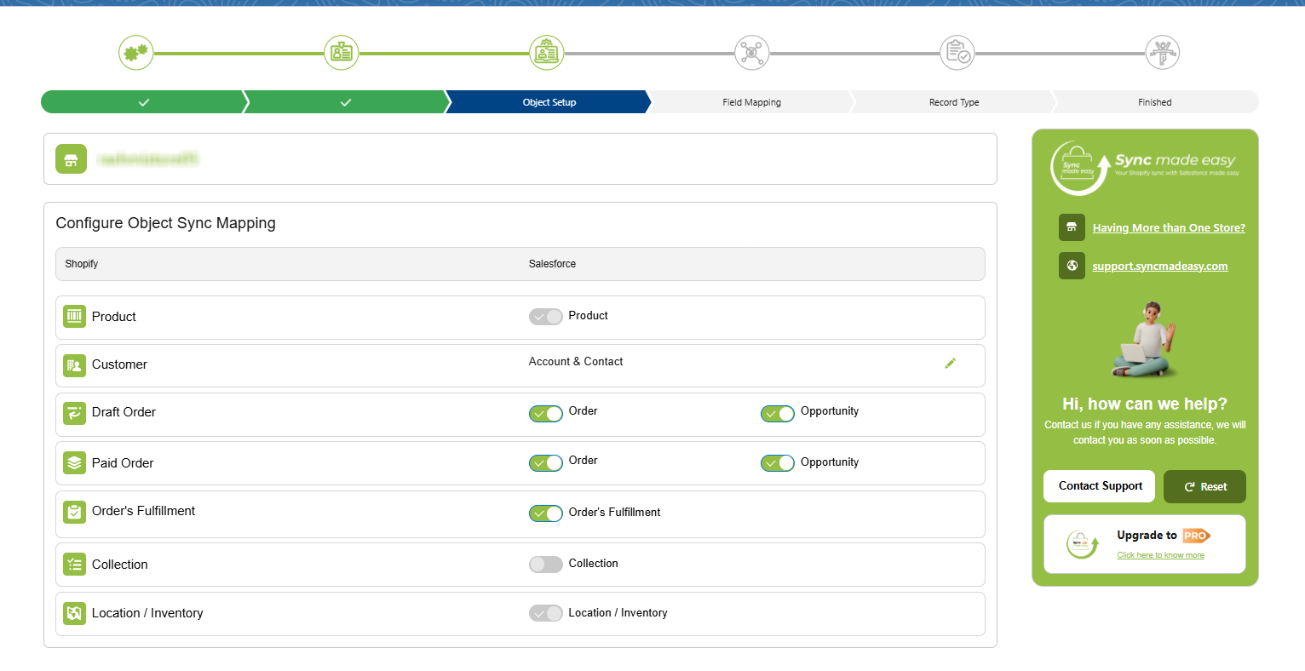Click the support person illustration

(x=1146, y=340)
